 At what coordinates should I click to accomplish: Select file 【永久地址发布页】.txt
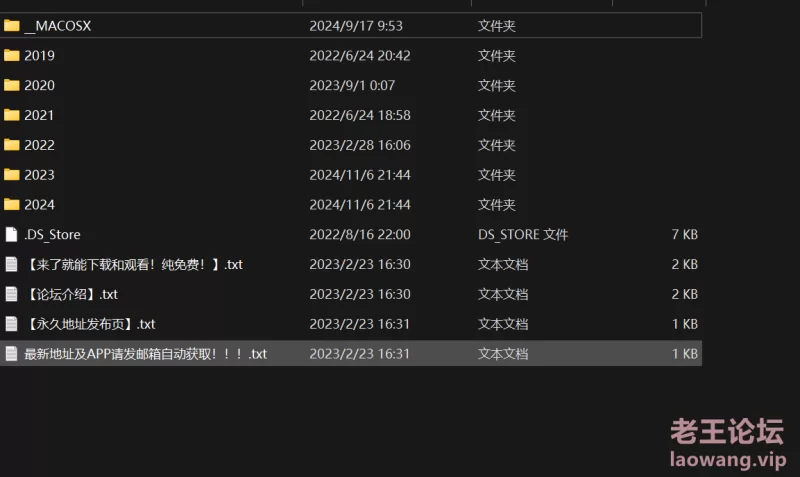[90, 324]
